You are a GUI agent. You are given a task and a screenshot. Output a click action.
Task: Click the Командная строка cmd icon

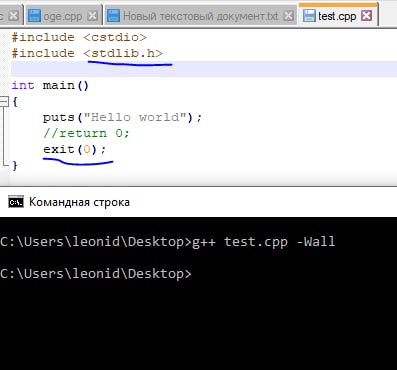[16, 202]
